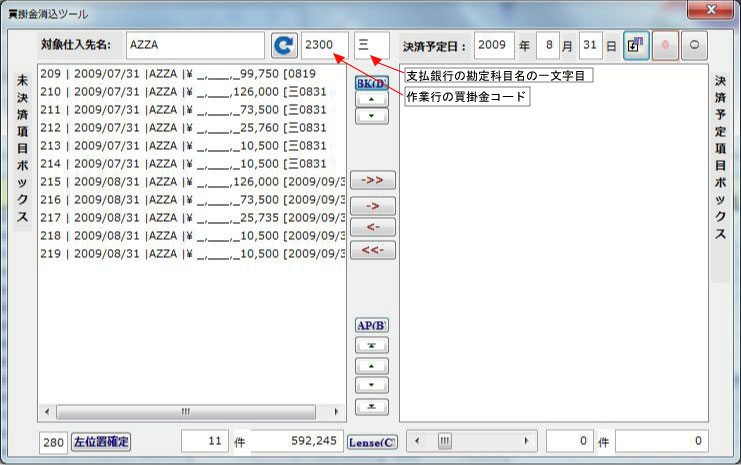The image size is (741, 465).
Task: Move selected item right with ->
Action: (372, 207)
